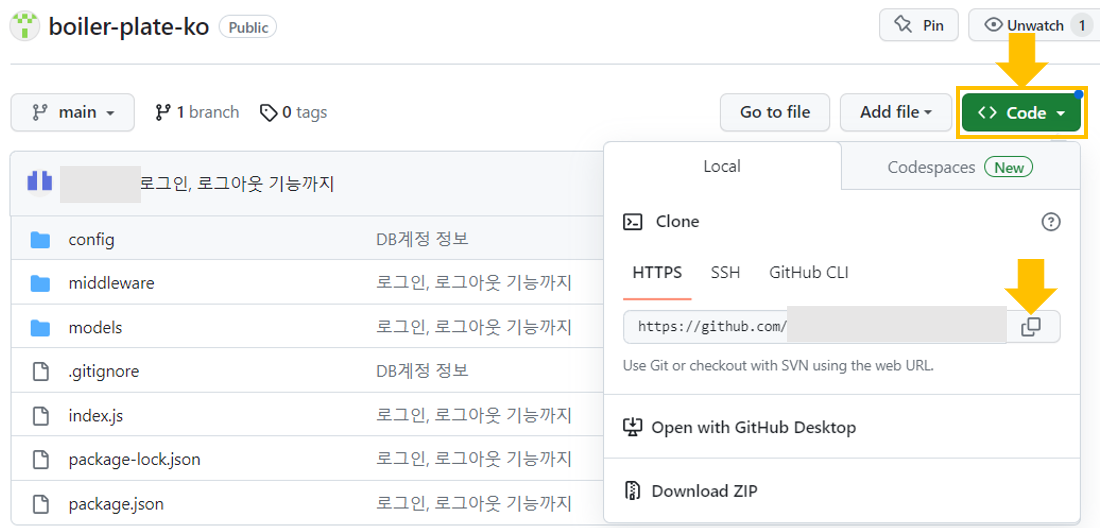Click the folder icon beside models
Image resolution: width=1110 pixels, height=528 pixels.
pyautogui.click(x=40, y=328)
